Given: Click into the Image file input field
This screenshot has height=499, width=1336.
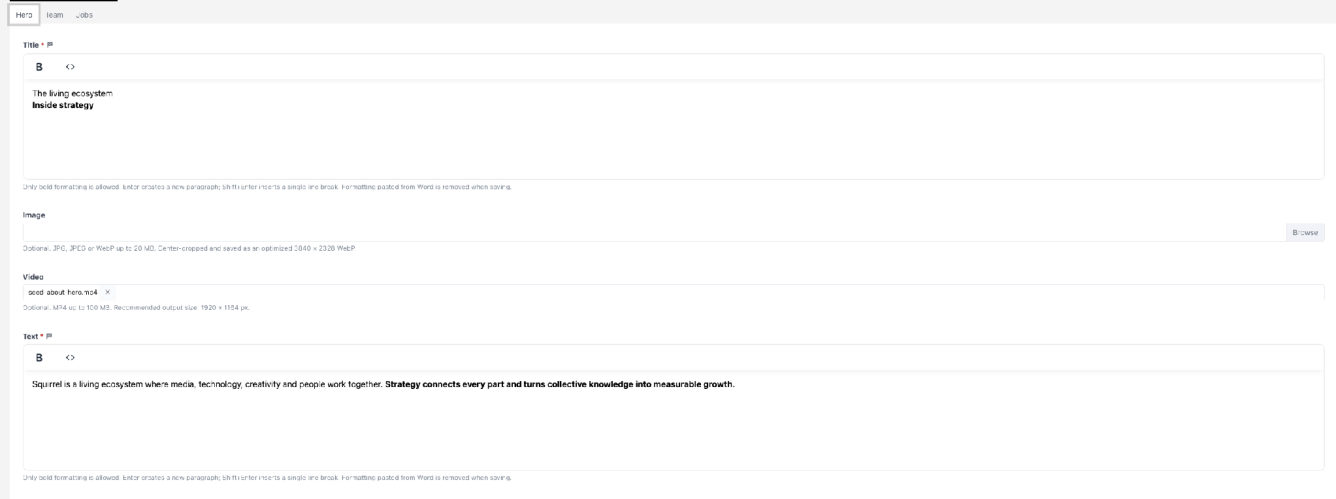Looking at the screenshot, I should [654, 232].
